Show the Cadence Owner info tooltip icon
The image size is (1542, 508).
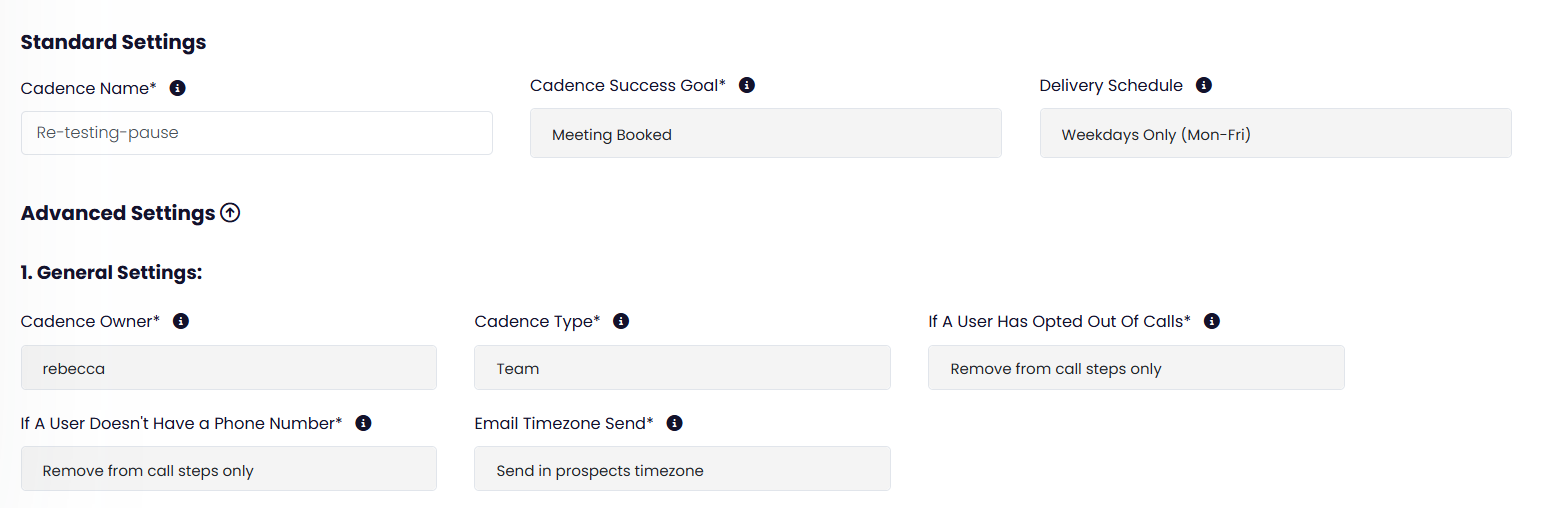coord(181,321)
